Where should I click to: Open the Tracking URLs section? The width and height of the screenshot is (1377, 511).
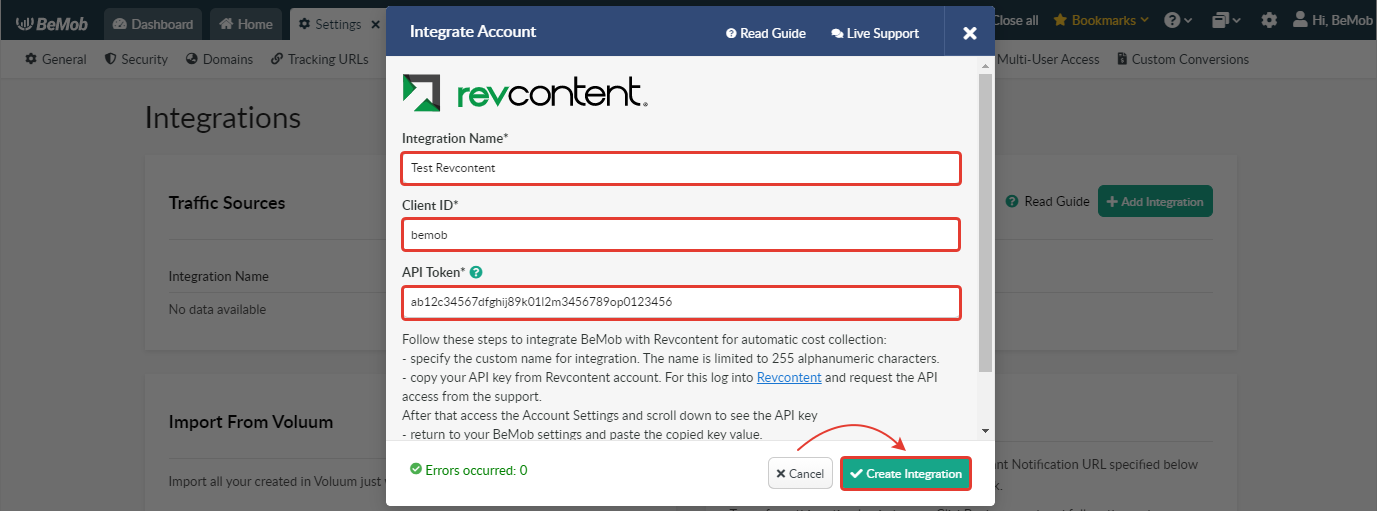(319, 59)
